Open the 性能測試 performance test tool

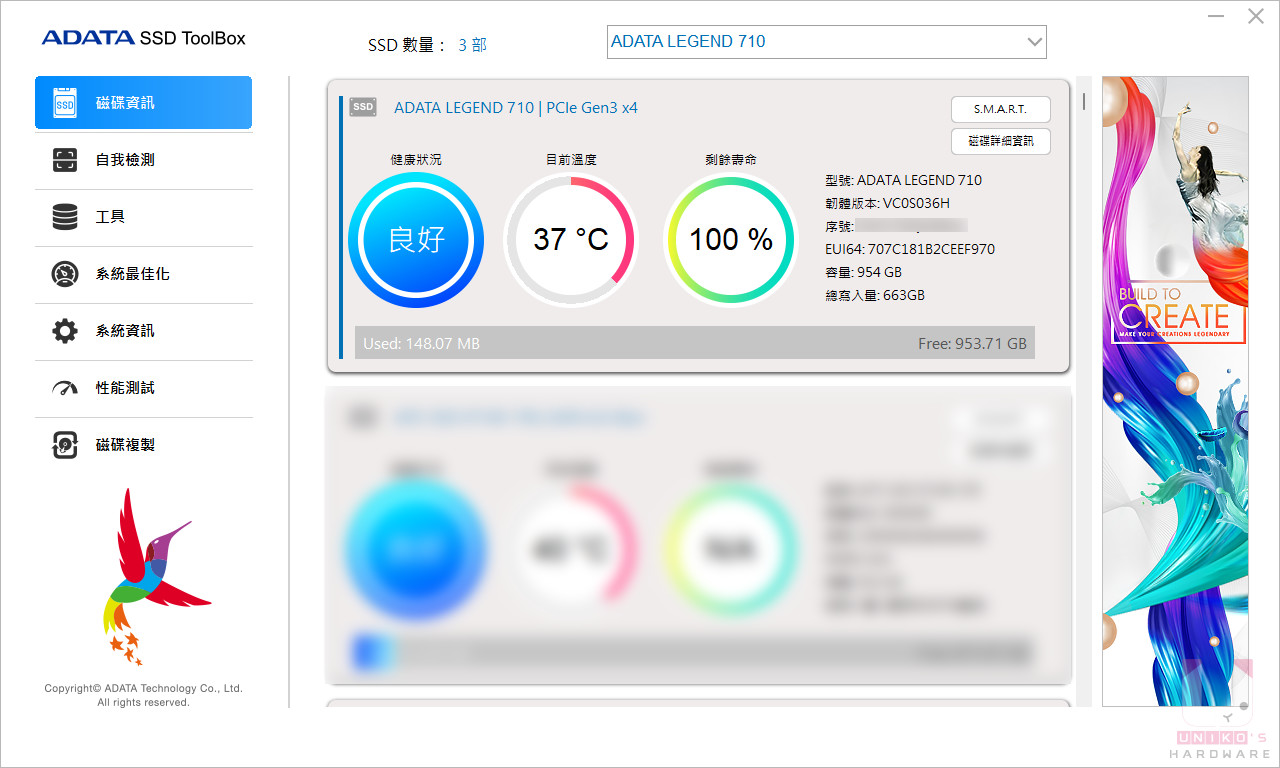pyautogui.click(x=65, y=388)
